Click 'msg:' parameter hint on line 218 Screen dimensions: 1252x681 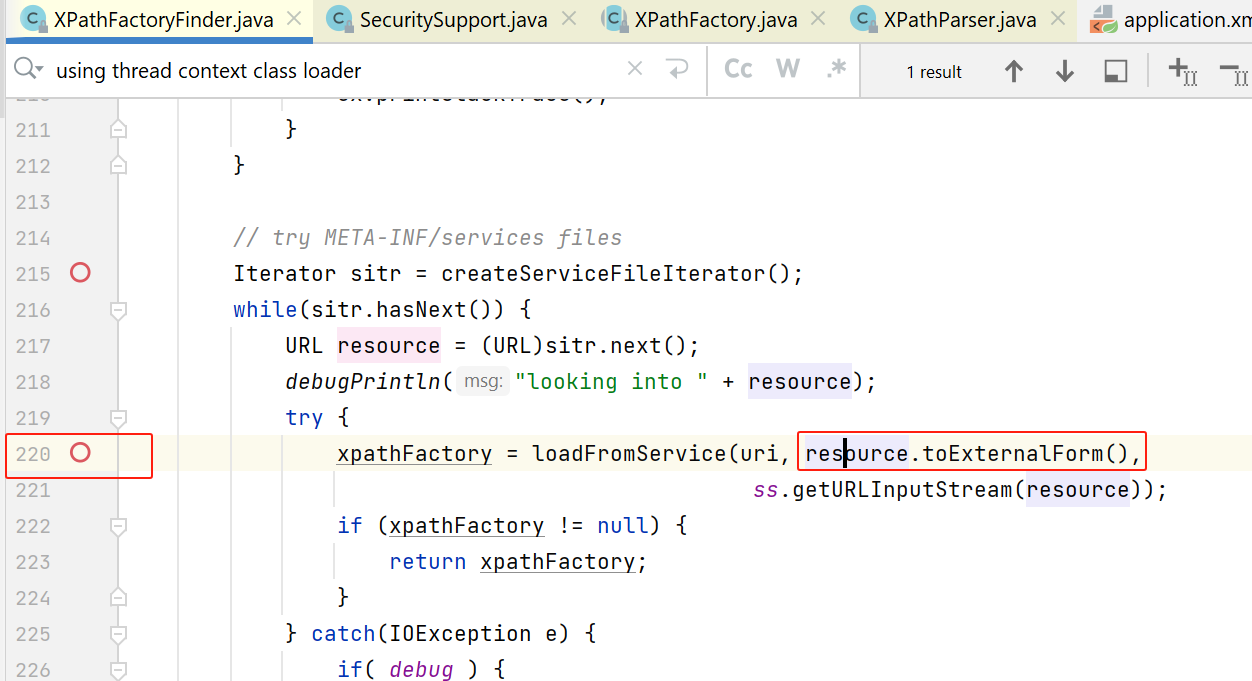click(483, 382)
